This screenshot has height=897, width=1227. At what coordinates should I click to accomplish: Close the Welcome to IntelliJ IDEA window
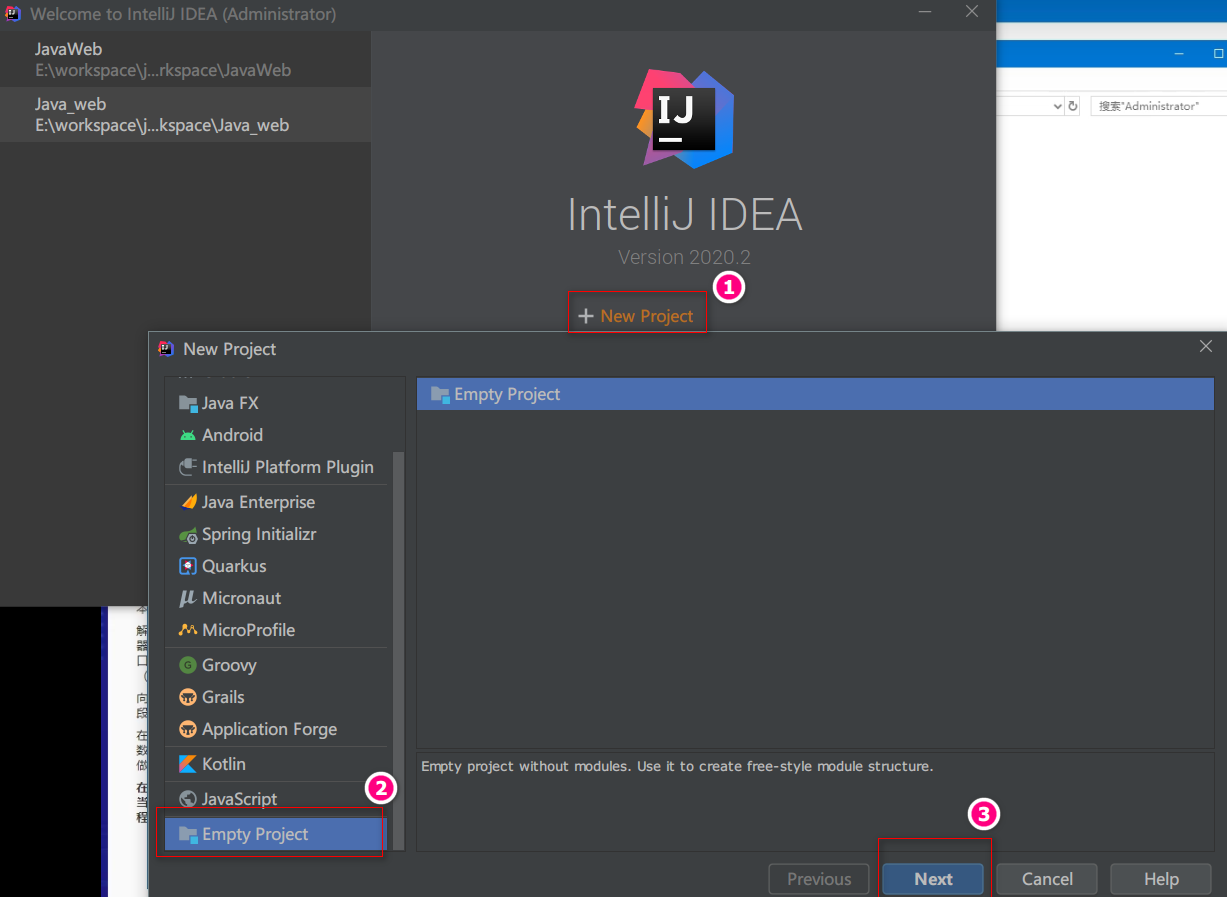[x=972, y=12]
